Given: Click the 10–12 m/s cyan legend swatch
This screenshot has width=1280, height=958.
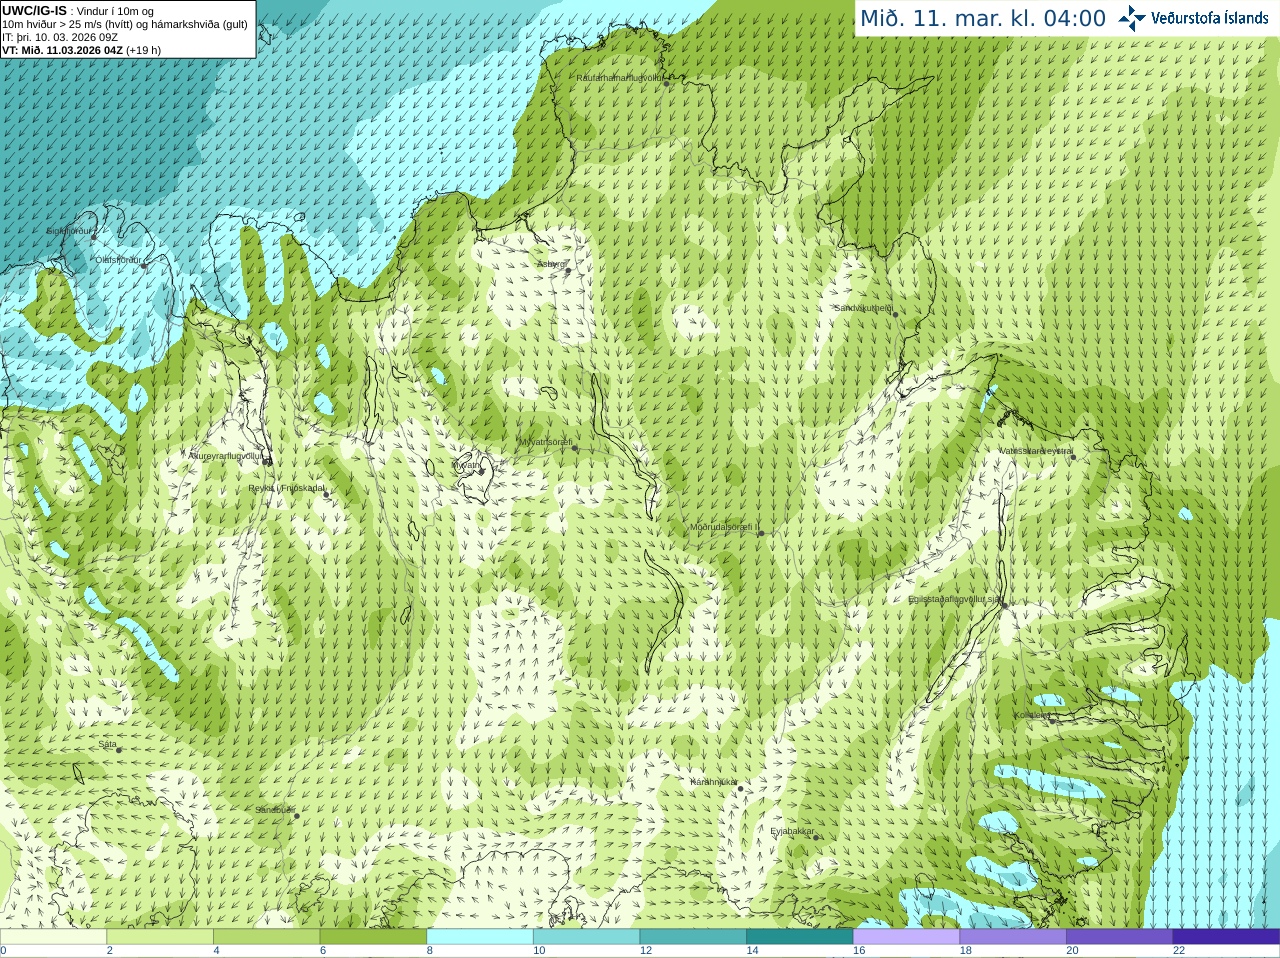Looking at the screenshot, I should tap(586, 937).
